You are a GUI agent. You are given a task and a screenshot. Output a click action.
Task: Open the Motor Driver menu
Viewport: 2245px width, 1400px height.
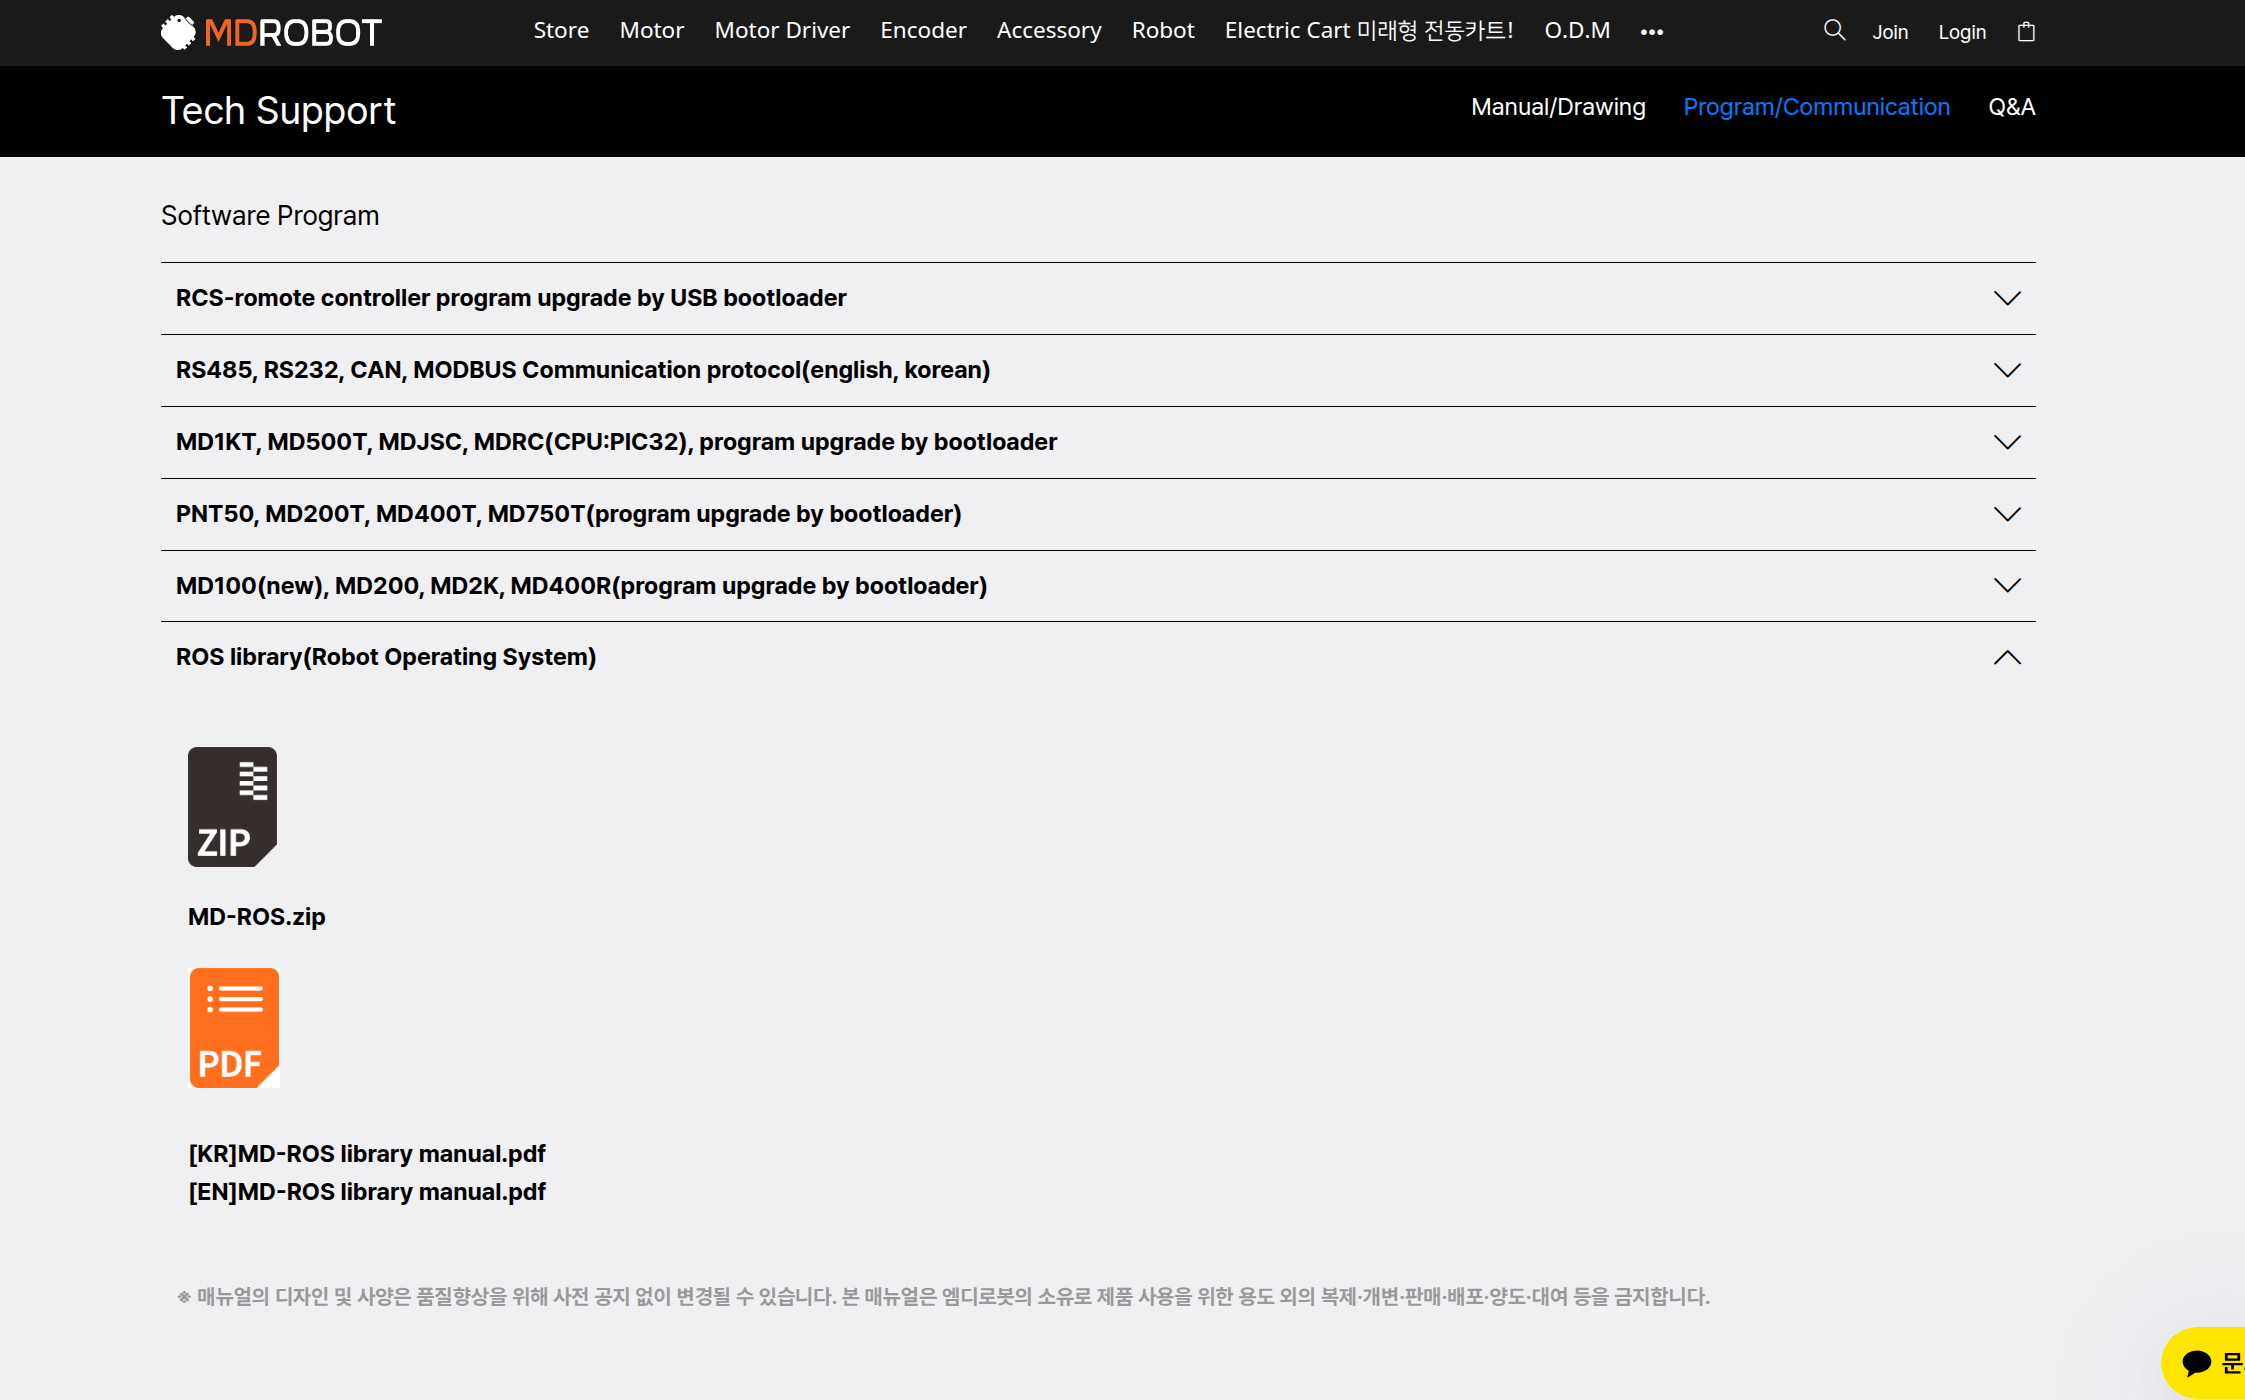pos(782,31)
